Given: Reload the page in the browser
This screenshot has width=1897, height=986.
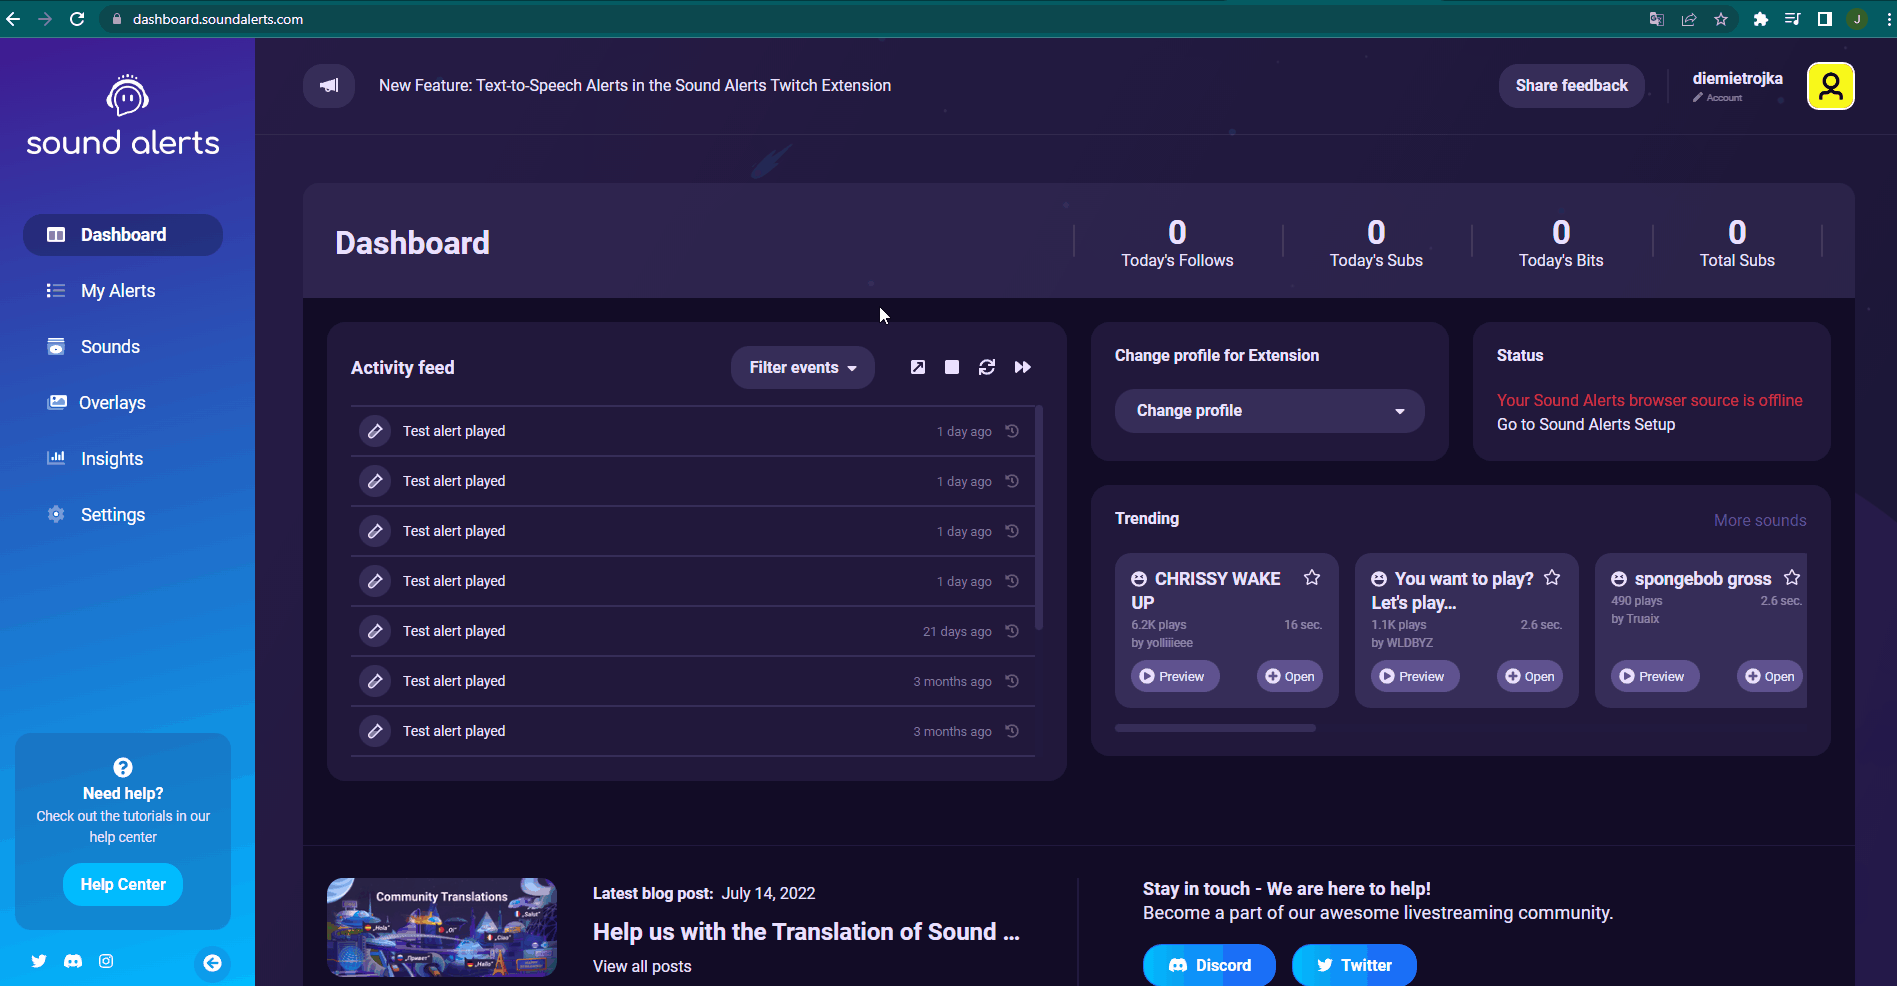Looking at the screenshot, I should point(77,19).
